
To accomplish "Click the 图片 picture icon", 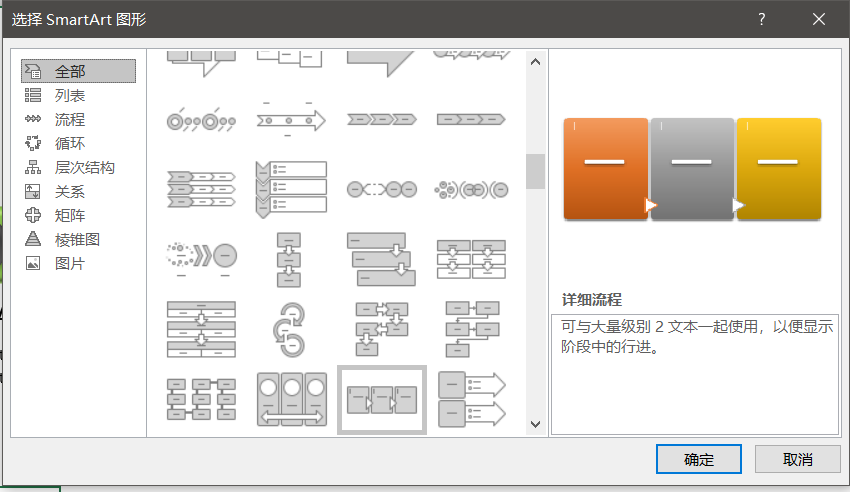I will click(x=33, y=263).
